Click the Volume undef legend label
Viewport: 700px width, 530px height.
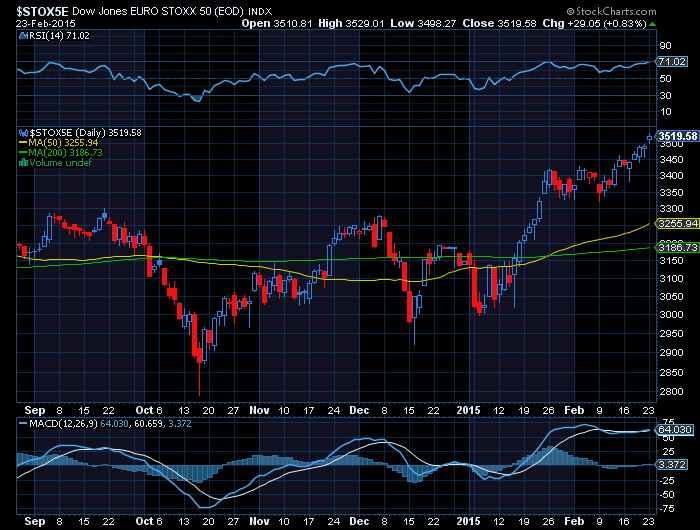[61, 163]
